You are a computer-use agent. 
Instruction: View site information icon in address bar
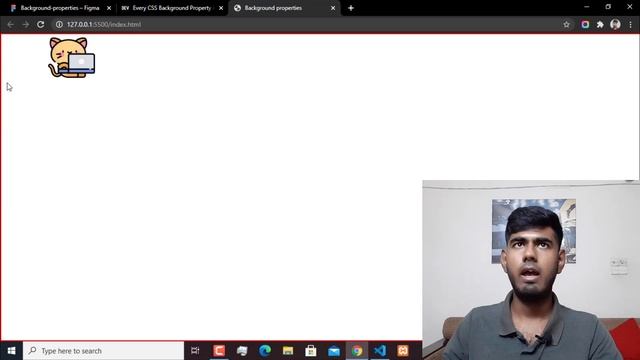(59, 24)
